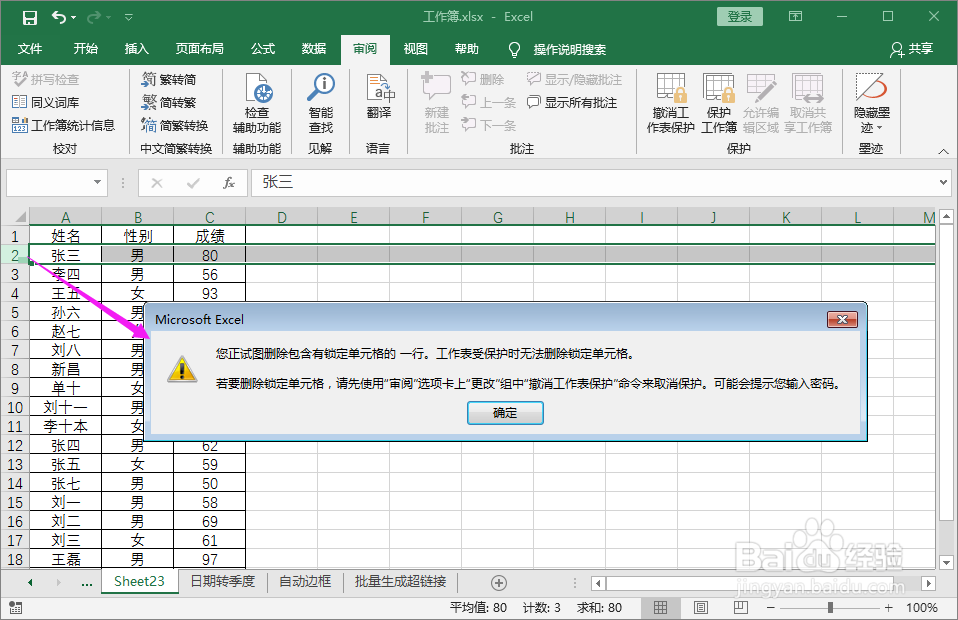Click 撤消工作表保护 unprotect sheet icon

671,103
